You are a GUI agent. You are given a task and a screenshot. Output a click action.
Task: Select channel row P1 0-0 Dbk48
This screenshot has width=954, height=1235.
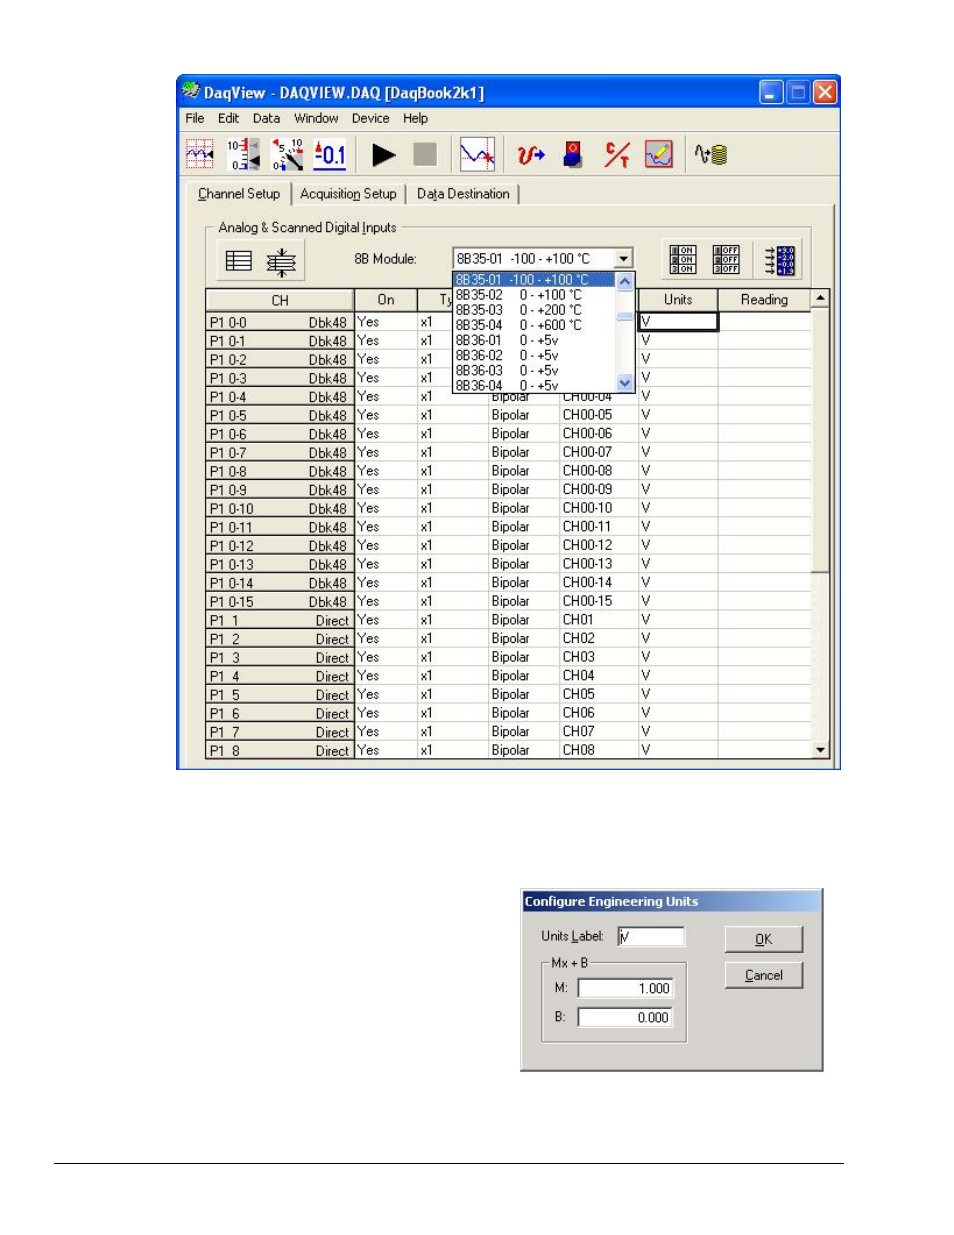pos(280,323)
